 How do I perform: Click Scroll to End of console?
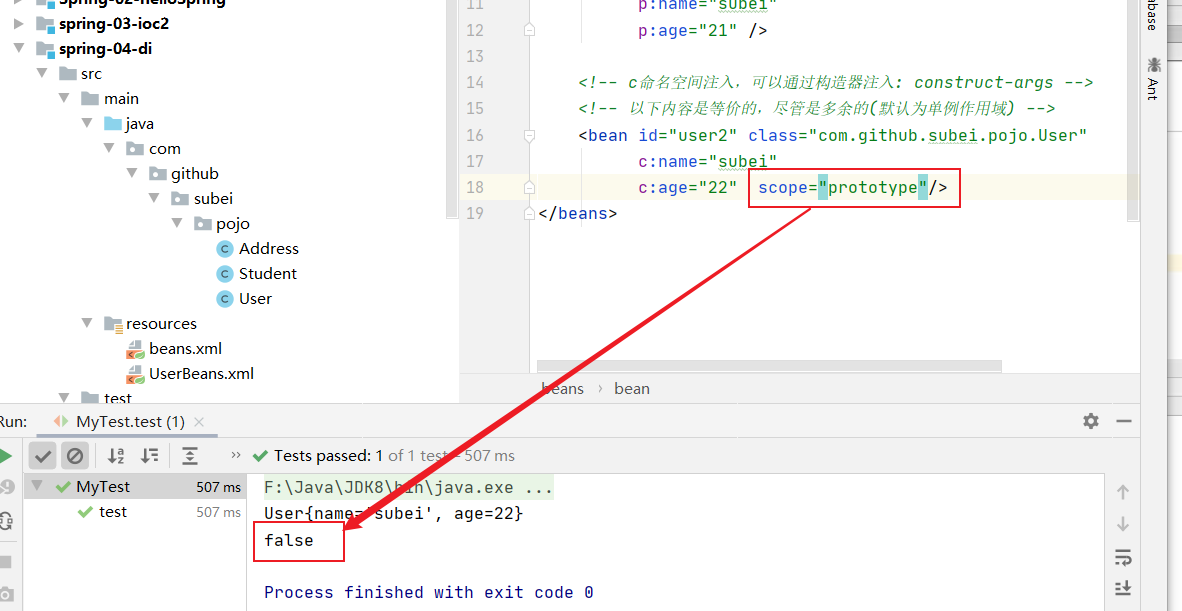coord(1123,588)
